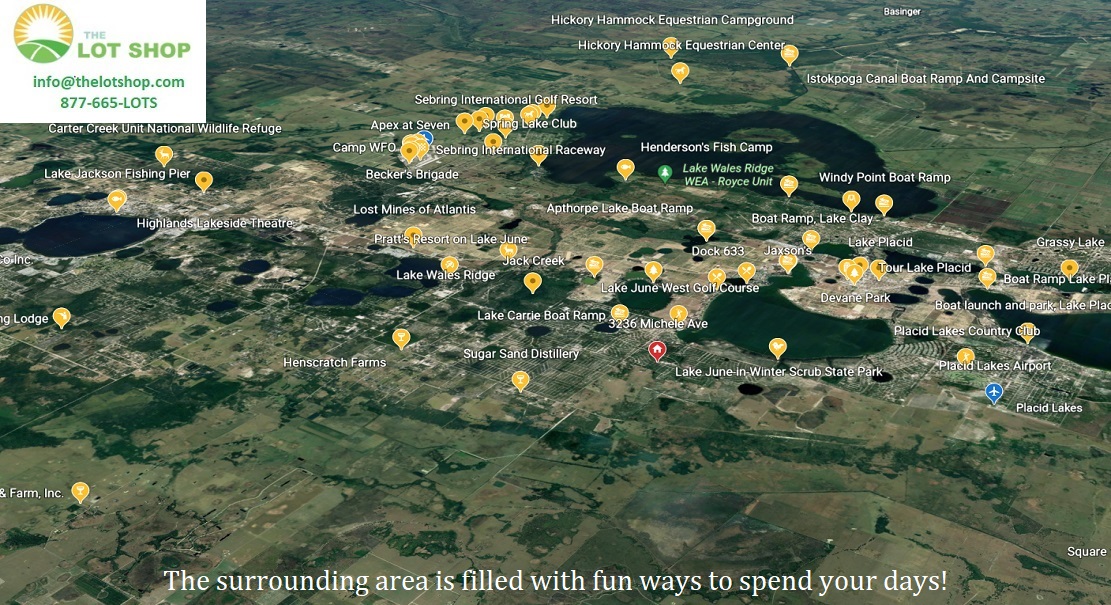1111x605 pixels.
Task: Click the Lake June-in-Winter Scrub State Park bird pin
Action: (x=777, y=347)
